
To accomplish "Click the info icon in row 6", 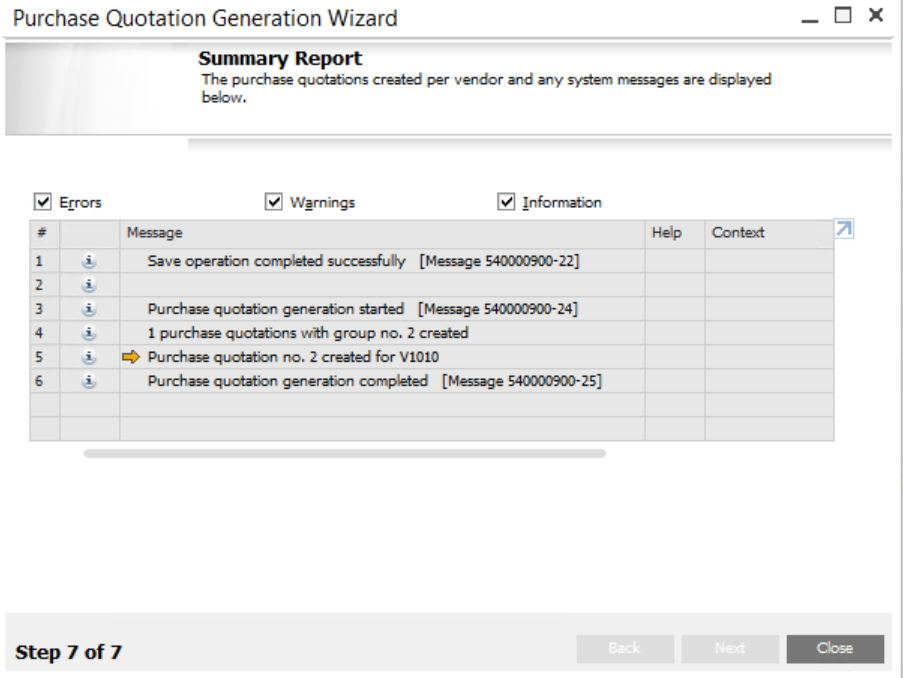I will coord(89,381).
